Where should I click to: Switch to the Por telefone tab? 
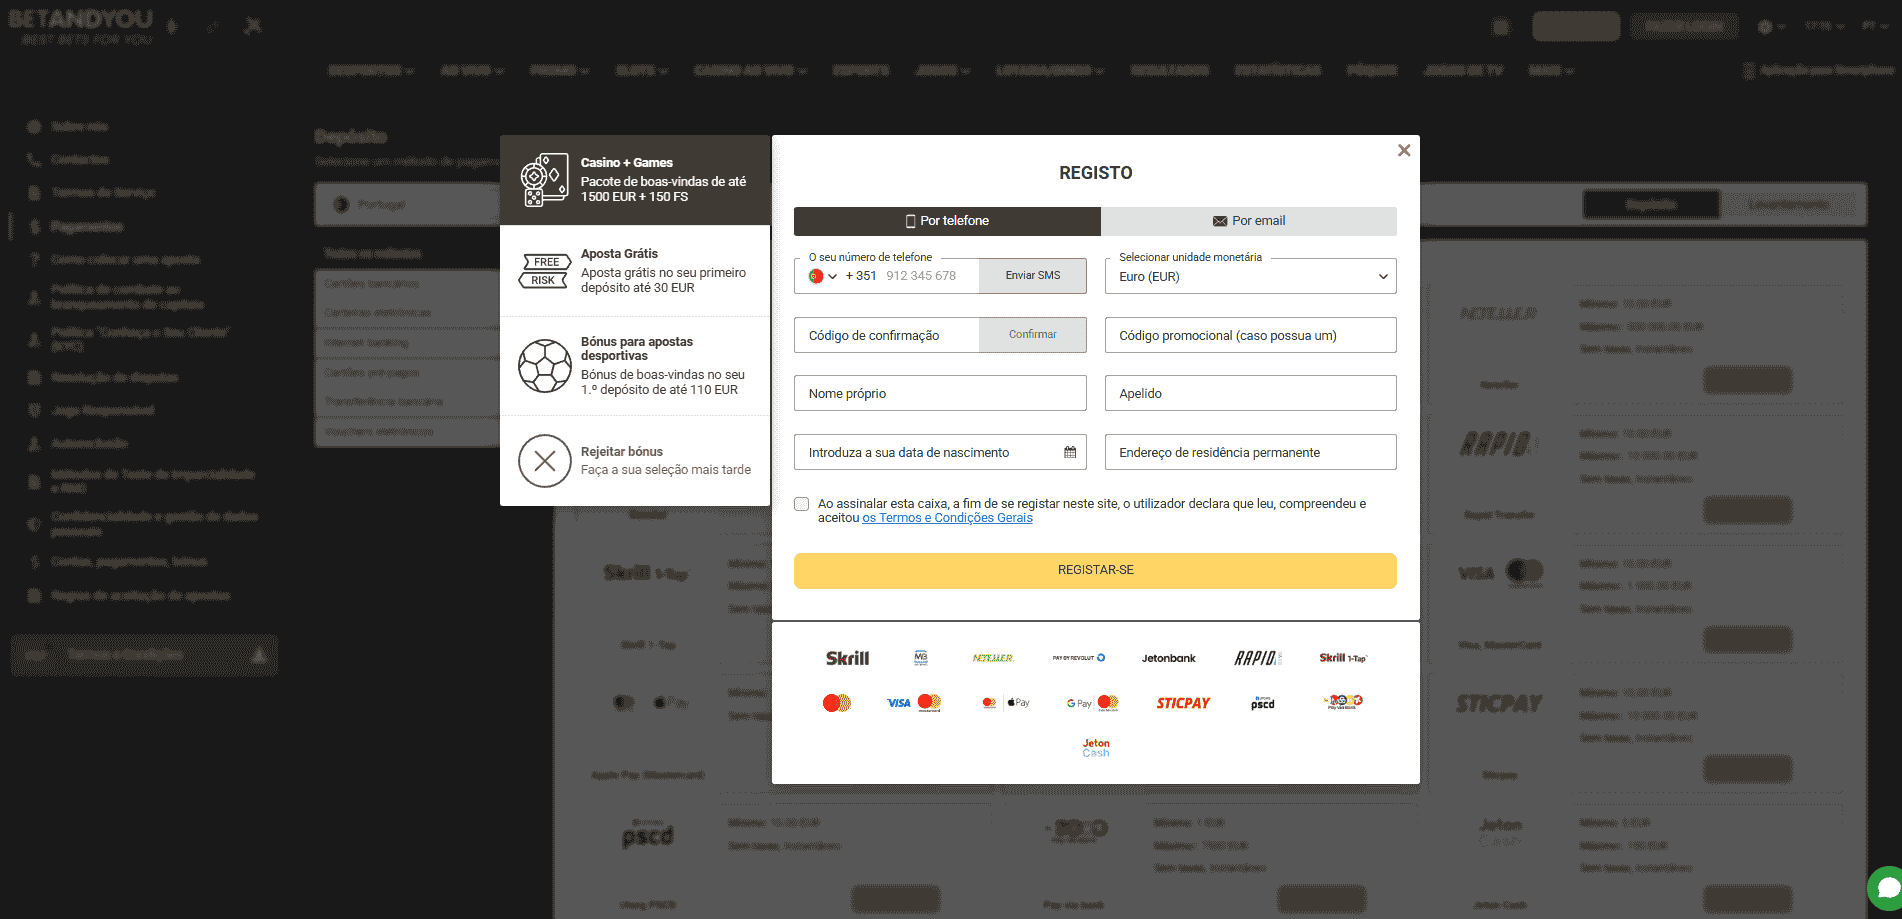point(946,221)
